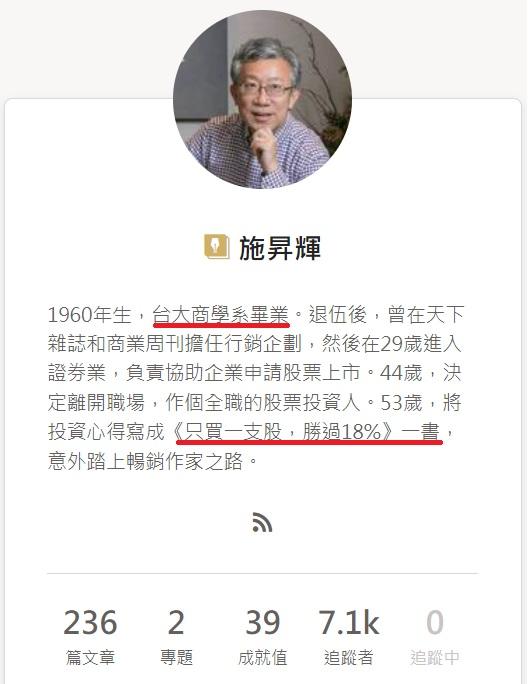This screenshot has width=528, height=684.
Task: Click the bio line starting with 證券業
Action: [254, 374]
